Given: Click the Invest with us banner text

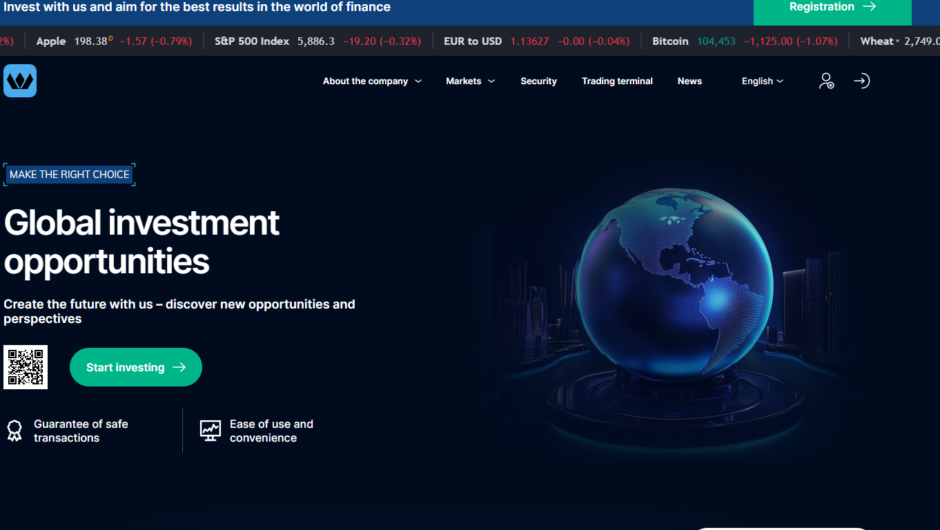Looking at the screenshot, I should (197, 7).
